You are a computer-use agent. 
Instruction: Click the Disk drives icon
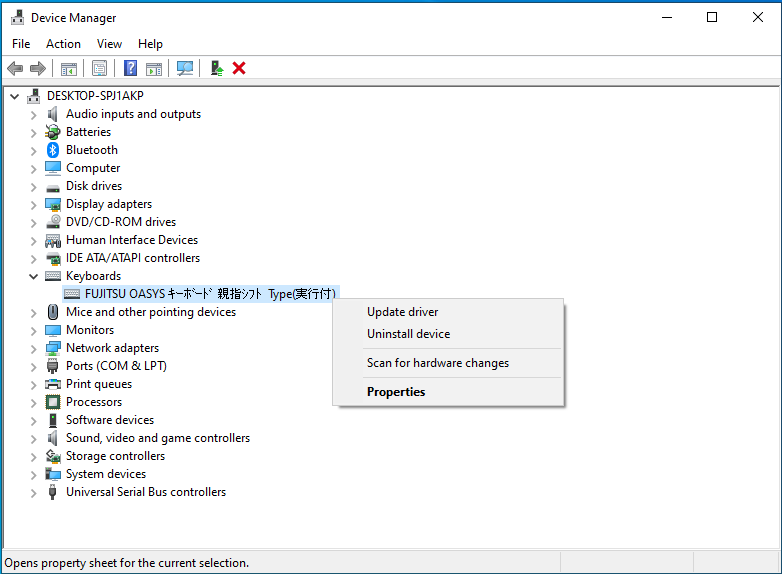53,188
